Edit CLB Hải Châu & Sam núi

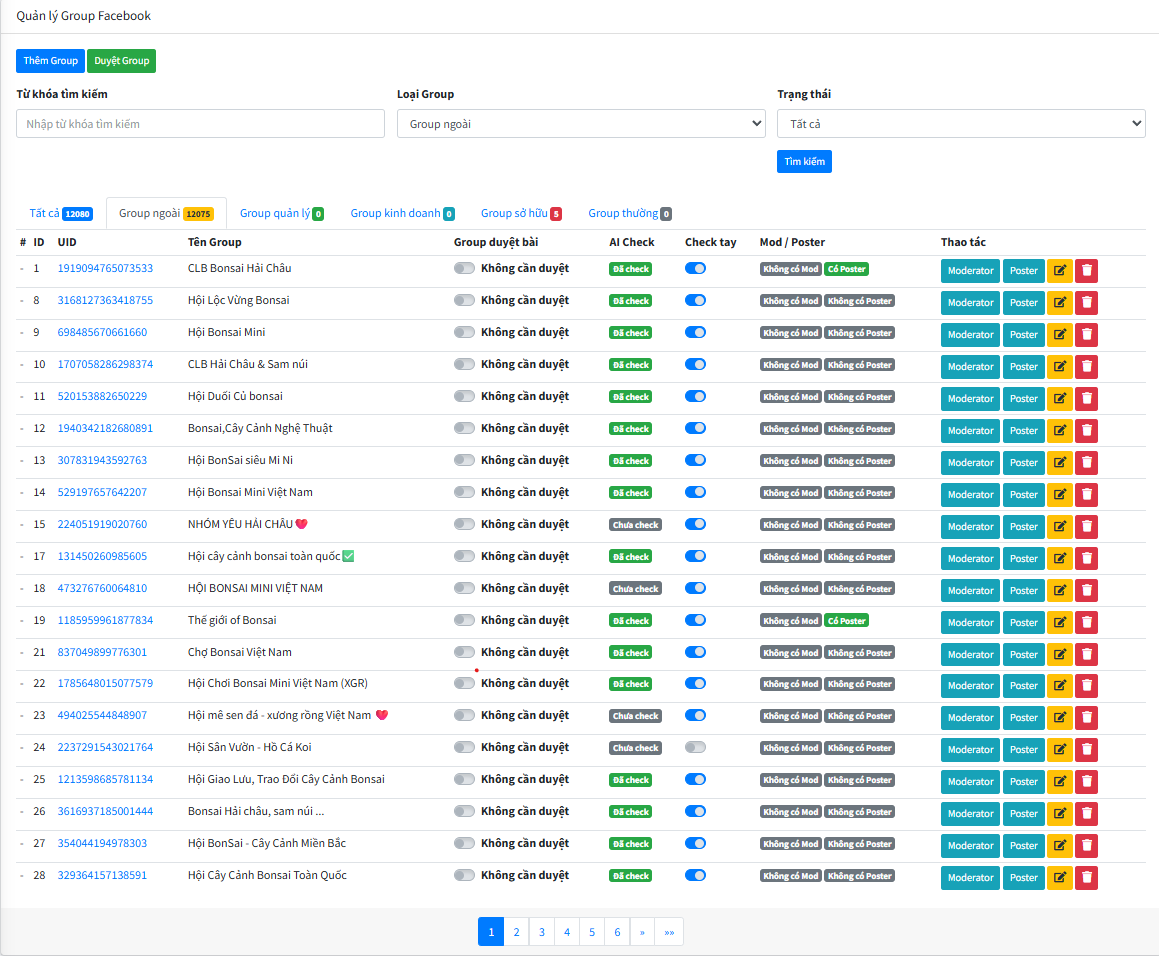click(1059, 367)
